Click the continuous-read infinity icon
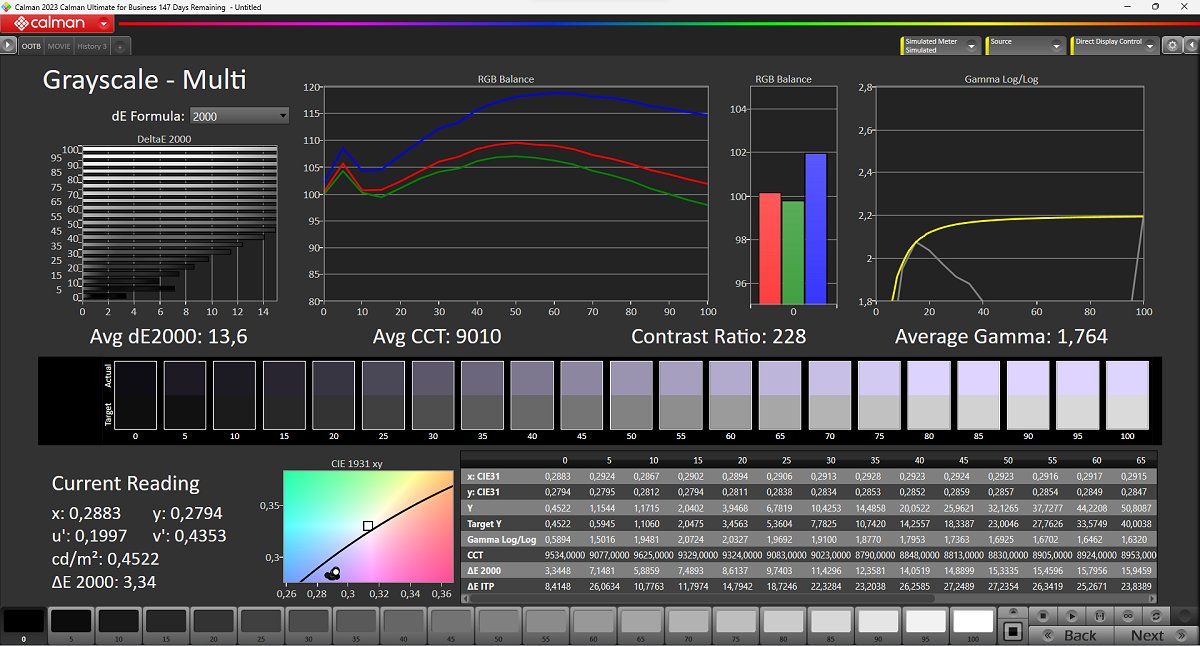 [1129, 616]
